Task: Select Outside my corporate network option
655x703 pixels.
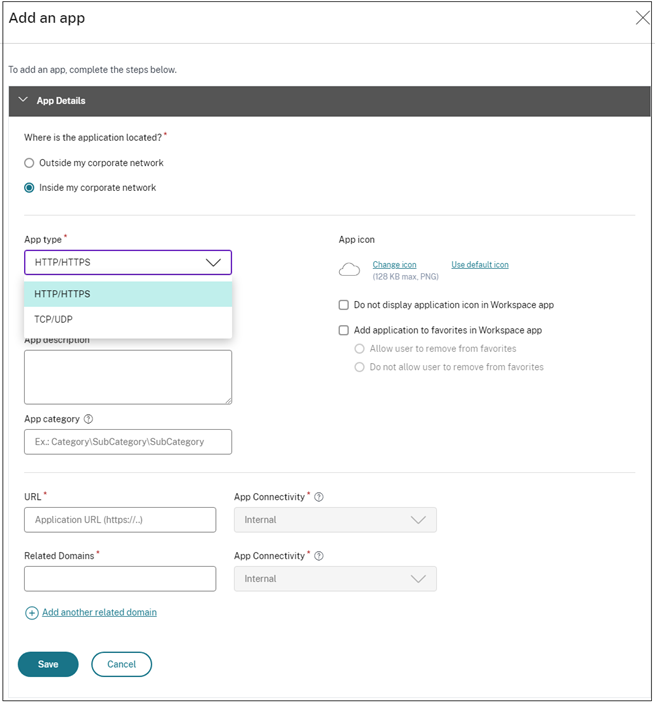Action: (x=30, y=163)
